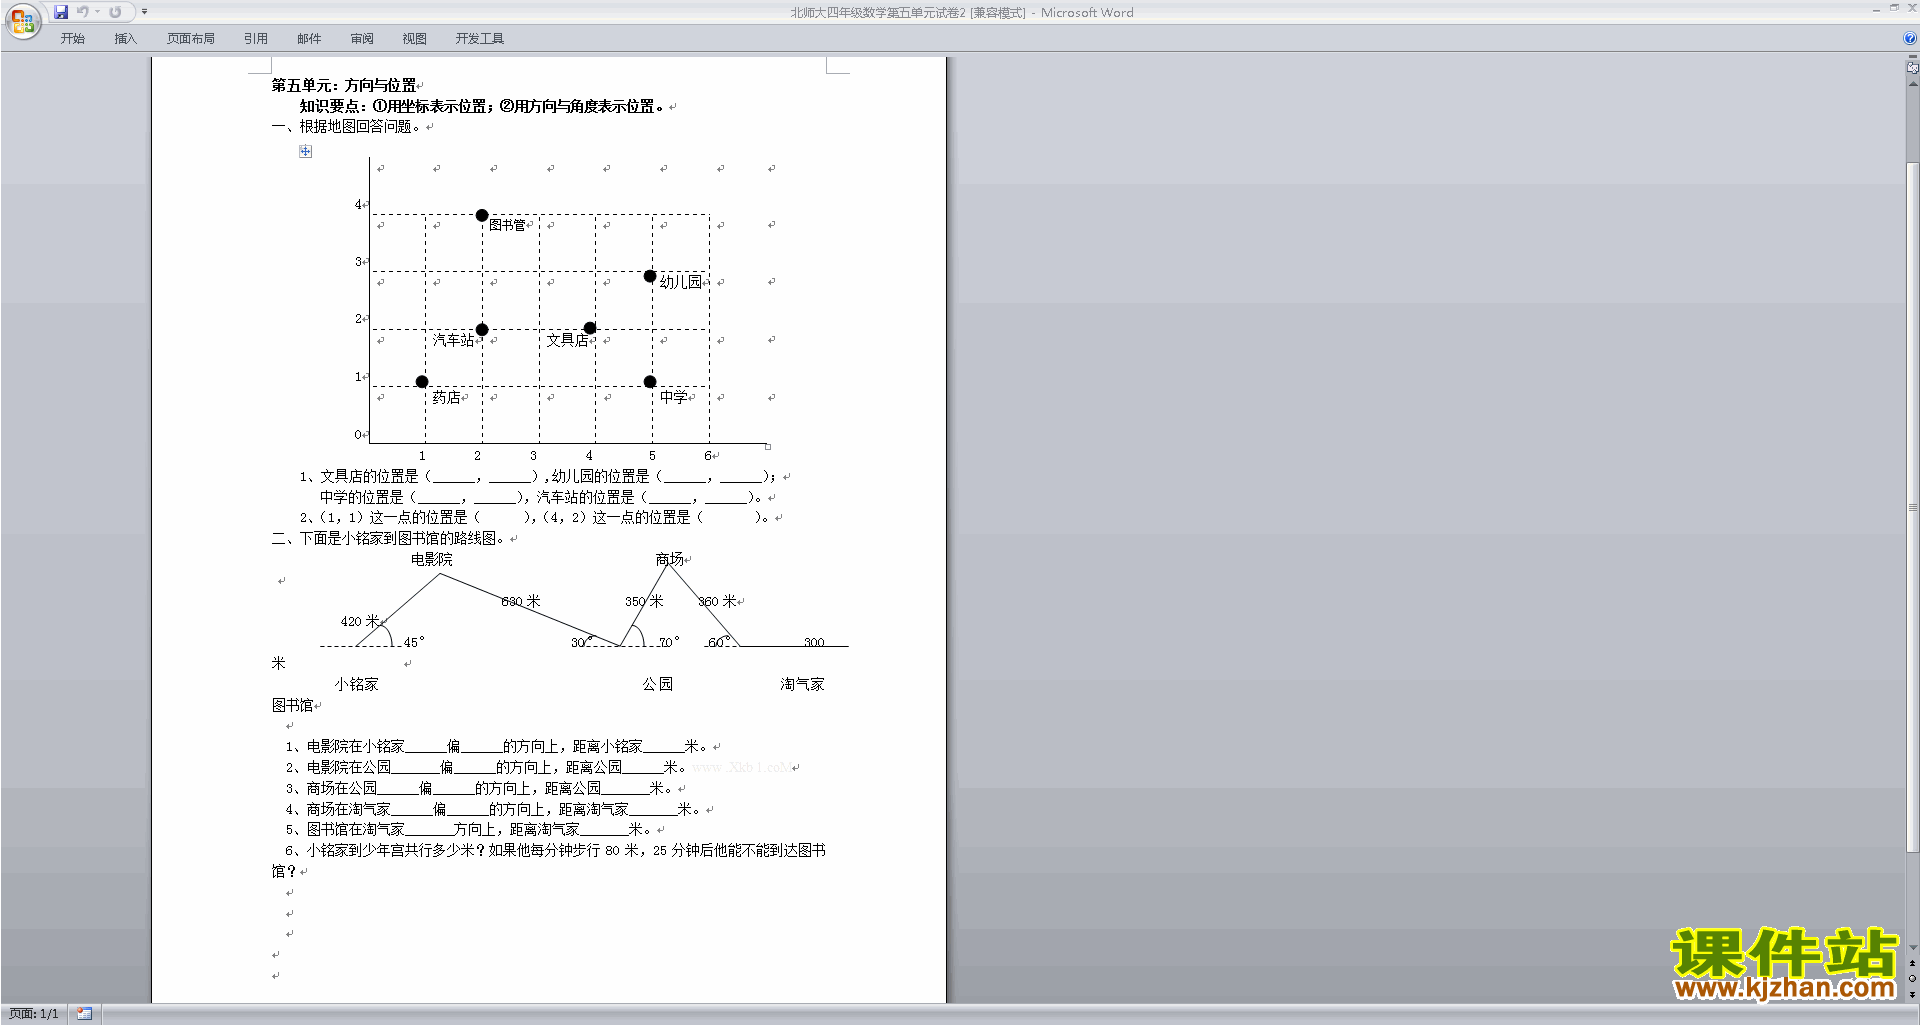The height and width of the screenshot is (1025, 1920).
Task: Click the 电影院 label in route diagram
Action: click(x=432, y=559)
